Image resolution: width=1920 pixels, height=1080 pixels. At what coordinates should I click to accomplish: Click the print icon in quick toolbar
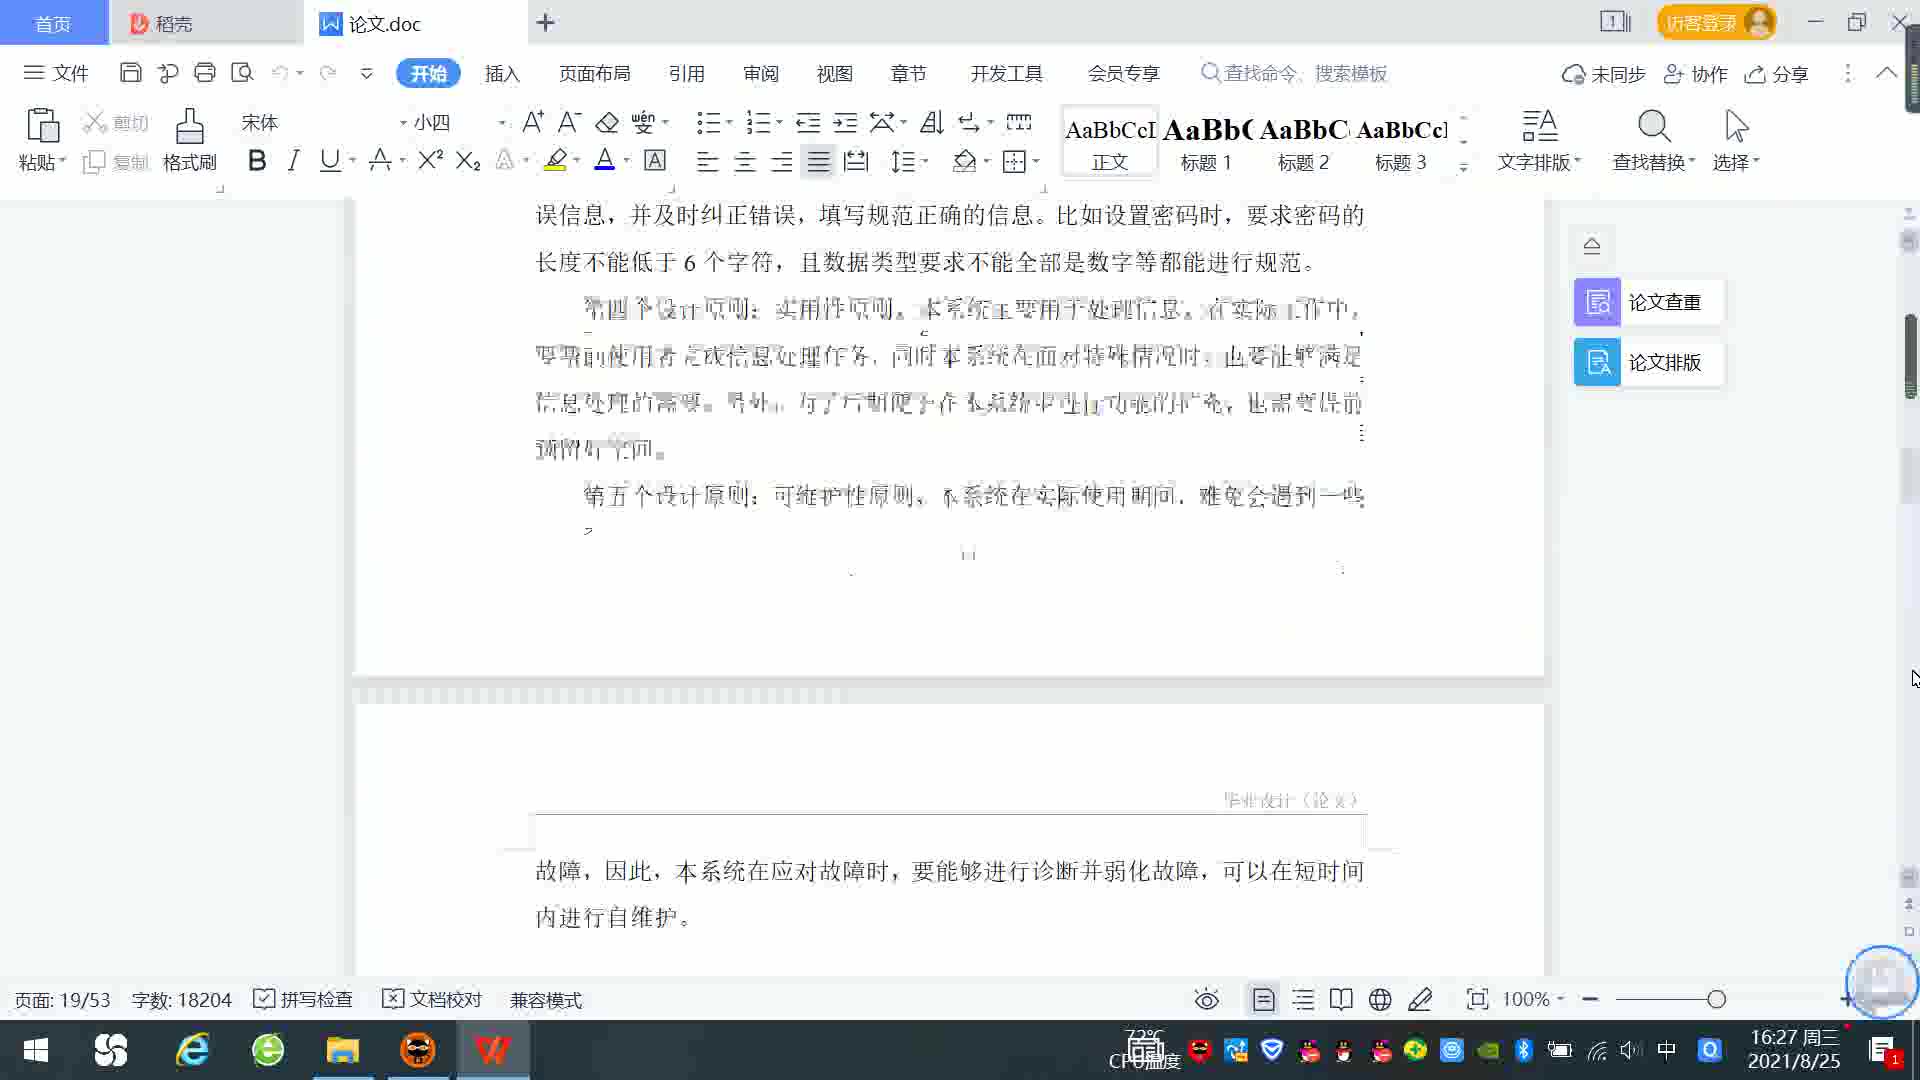205,73
